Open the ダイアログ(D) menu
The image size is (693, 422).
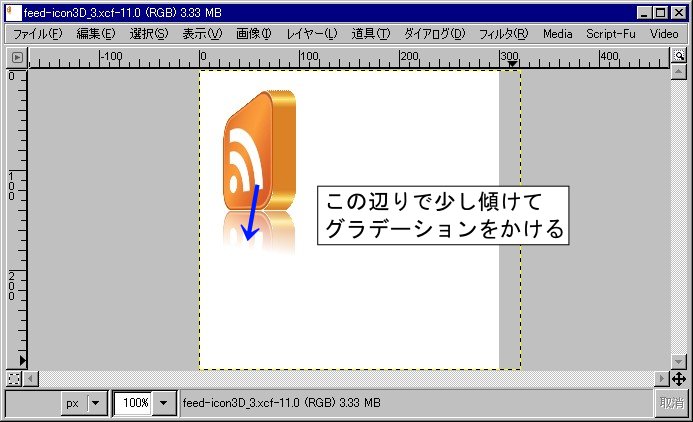(435, 34)
